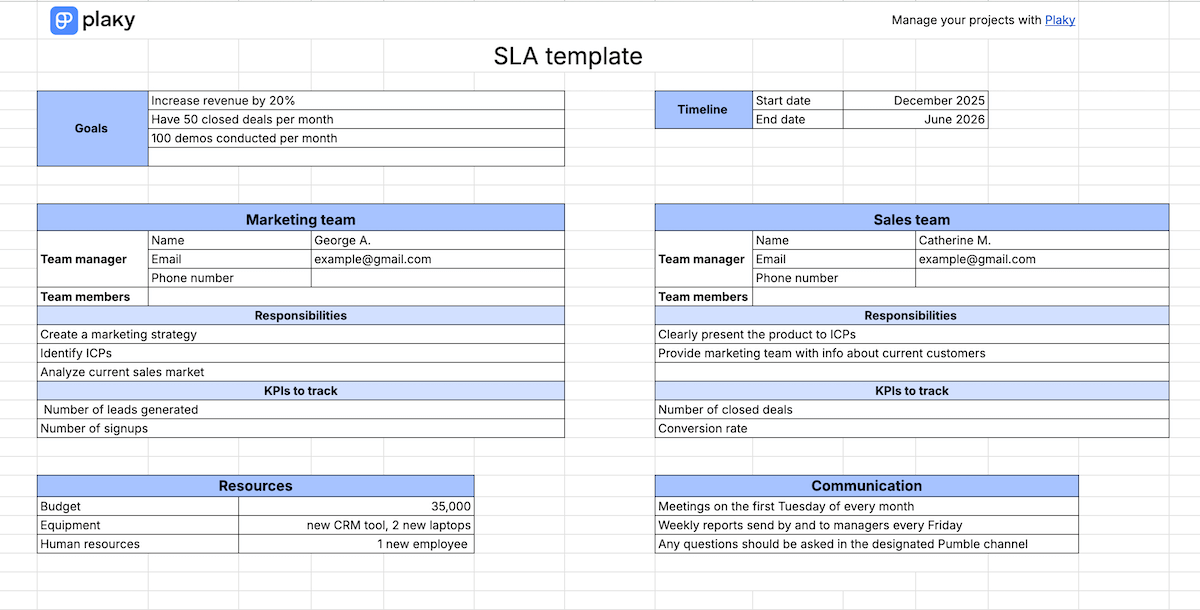
Task: Click the Plaky logo icon
Action: click(64, 19)
